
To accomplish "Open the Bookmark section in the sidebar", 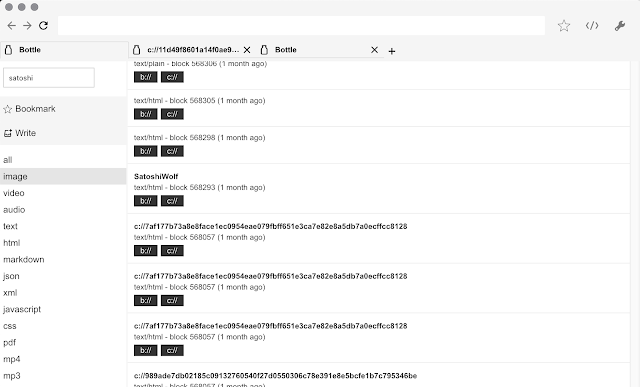I will (63, 109).
